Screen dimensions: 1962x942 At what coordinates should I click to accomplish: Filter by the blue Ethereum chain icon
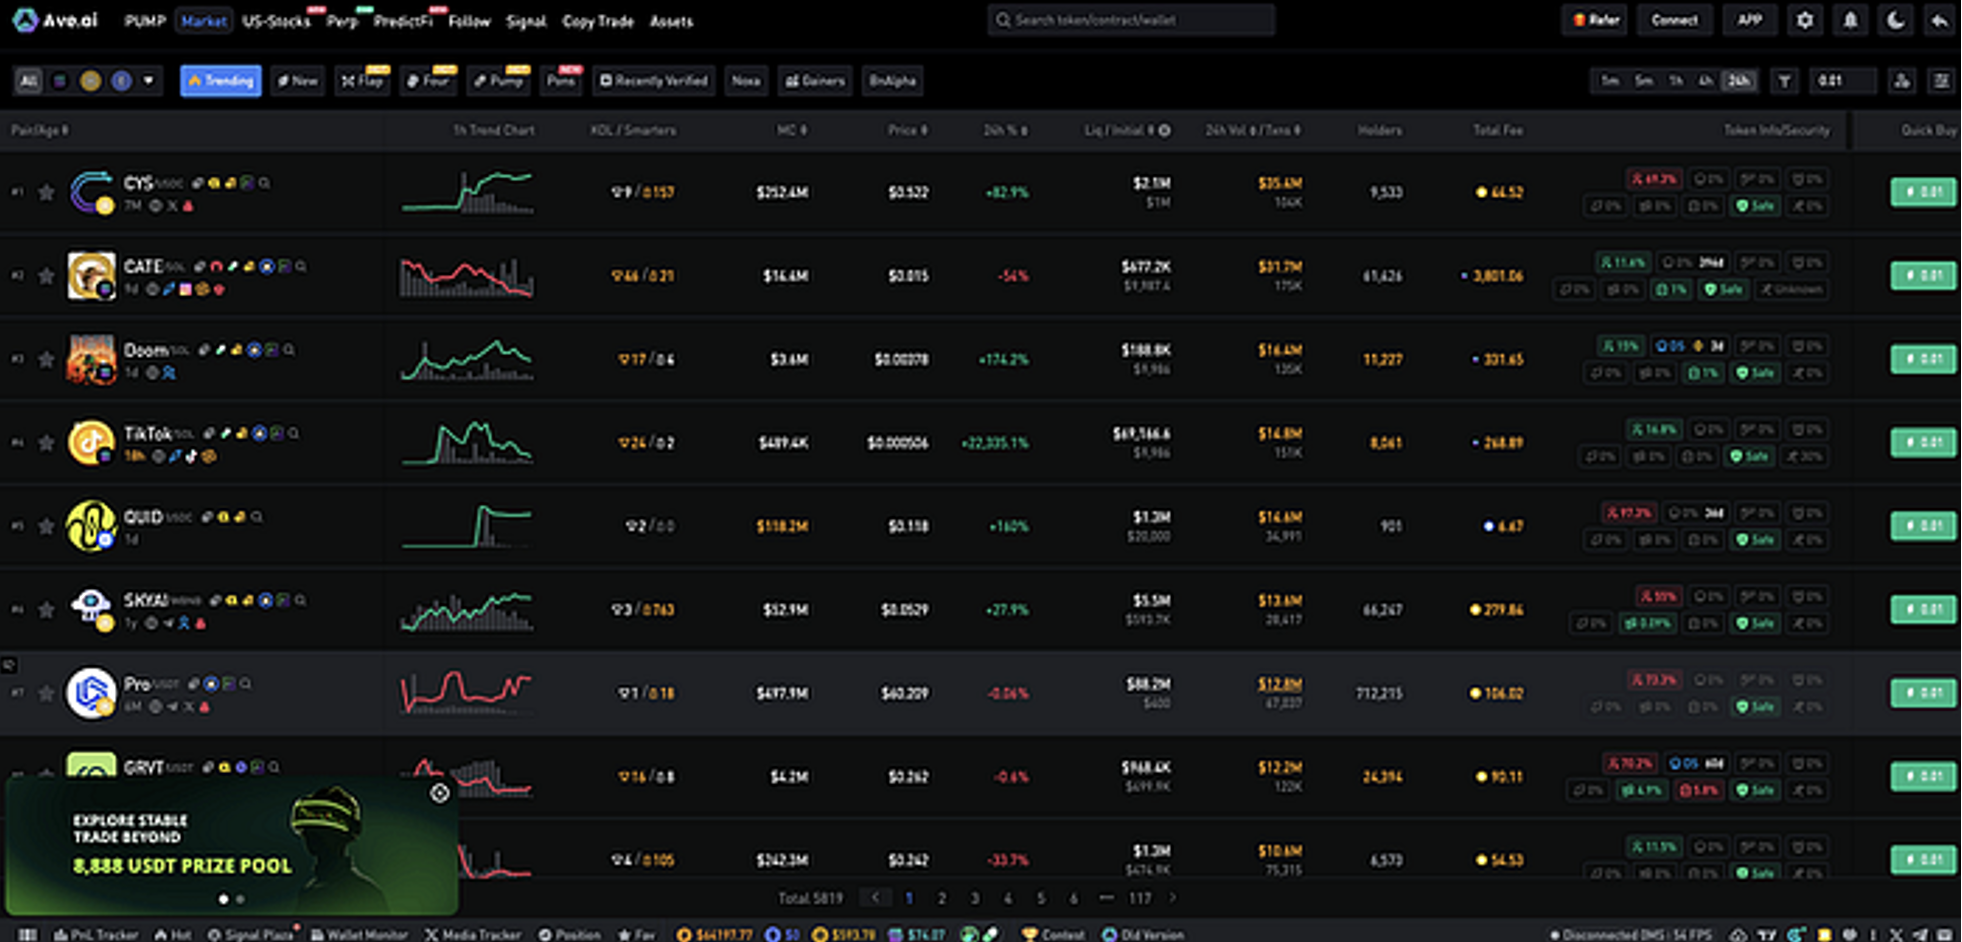(121, 81)
